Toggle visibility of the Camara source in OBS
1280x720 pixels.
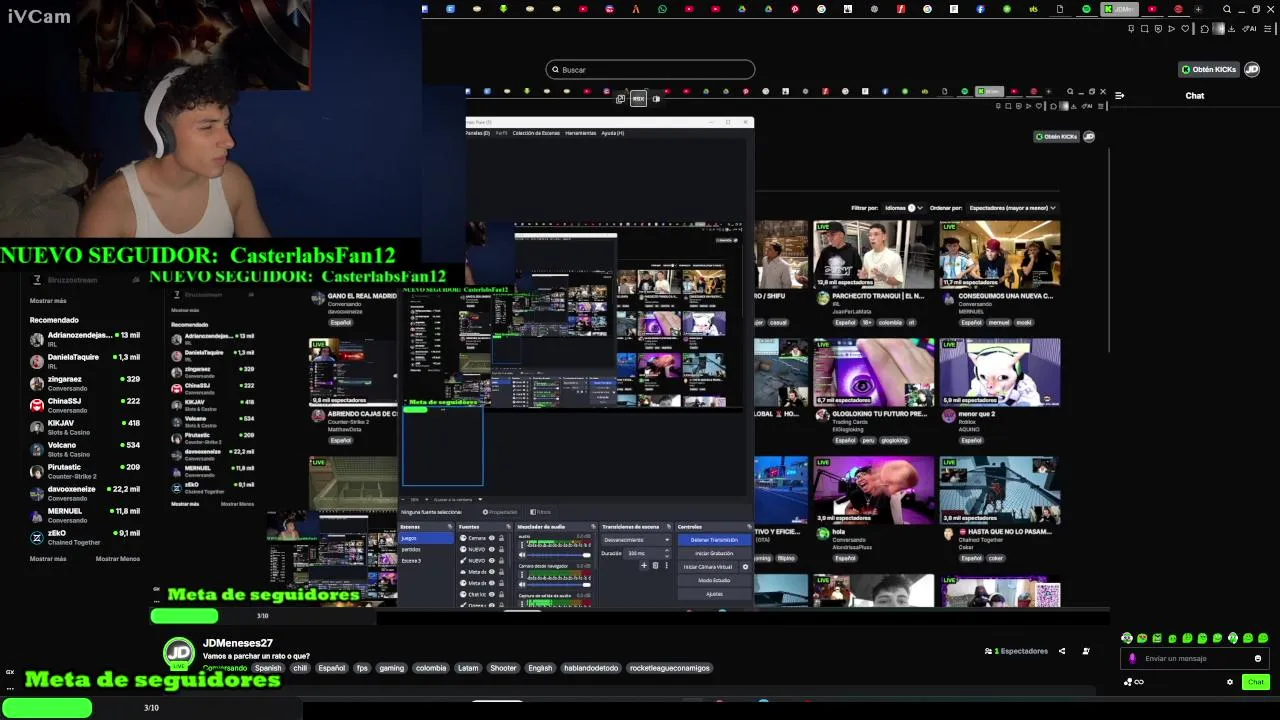click(x=492, y=538)
